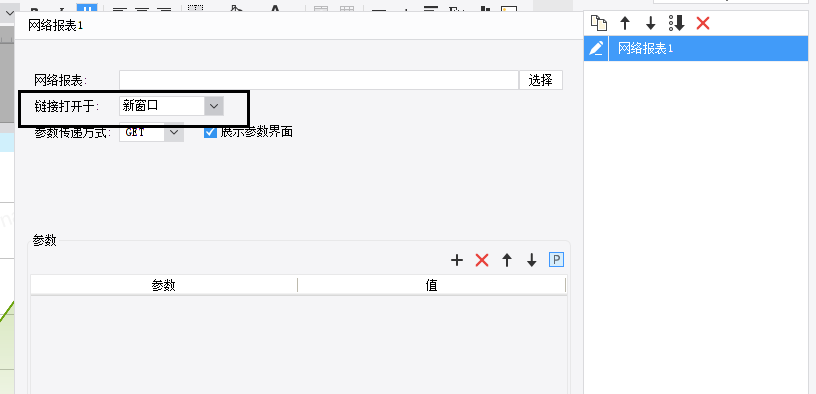Delete the selected hyperlink with red X
The height and width of the screenshot is (394, 816).
(703, 23)
